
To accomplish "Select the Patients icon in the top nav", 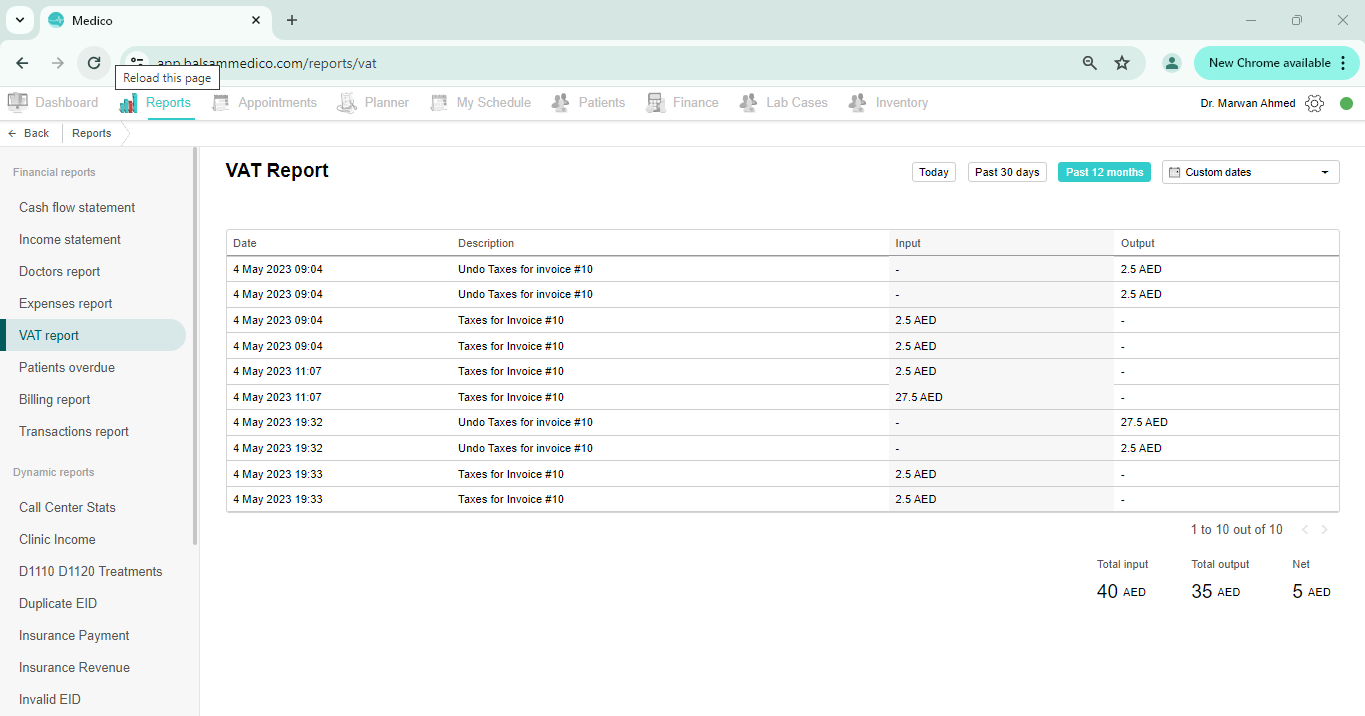I will pos(561,102).
